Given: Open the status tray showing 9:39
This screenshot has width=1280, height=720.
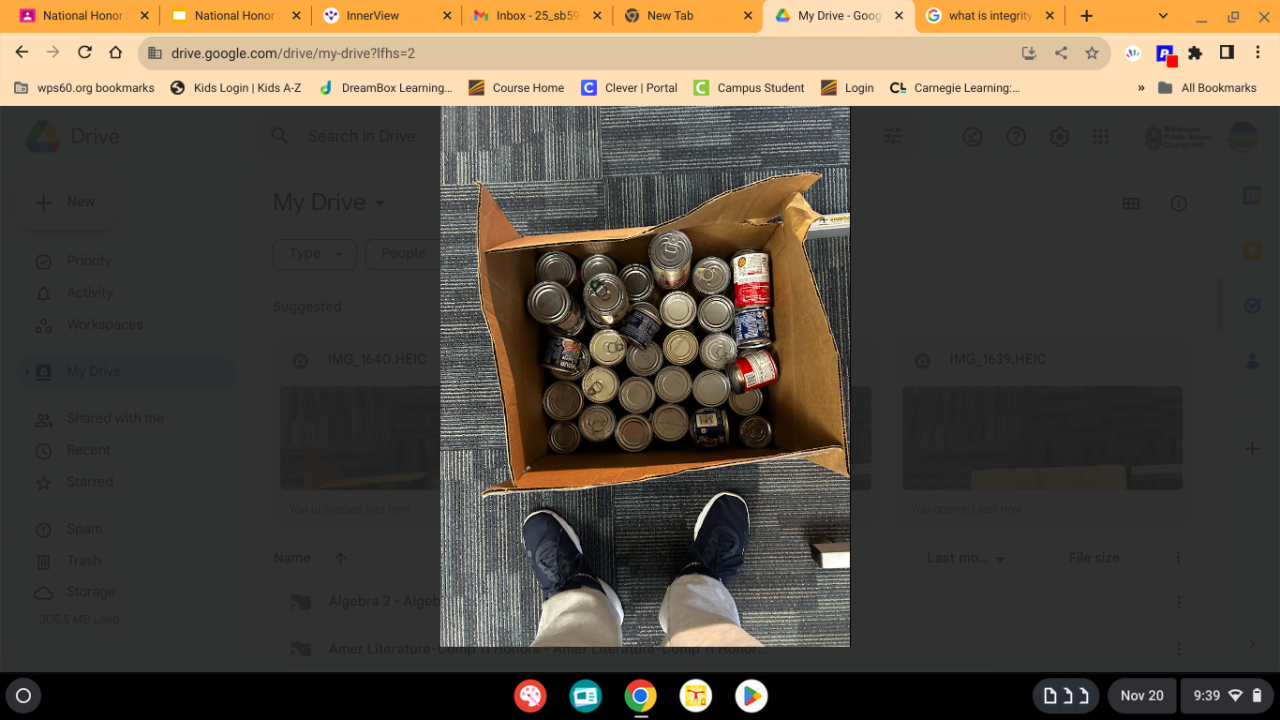Looking at the screenshot, I should (x=1226, y=696).
